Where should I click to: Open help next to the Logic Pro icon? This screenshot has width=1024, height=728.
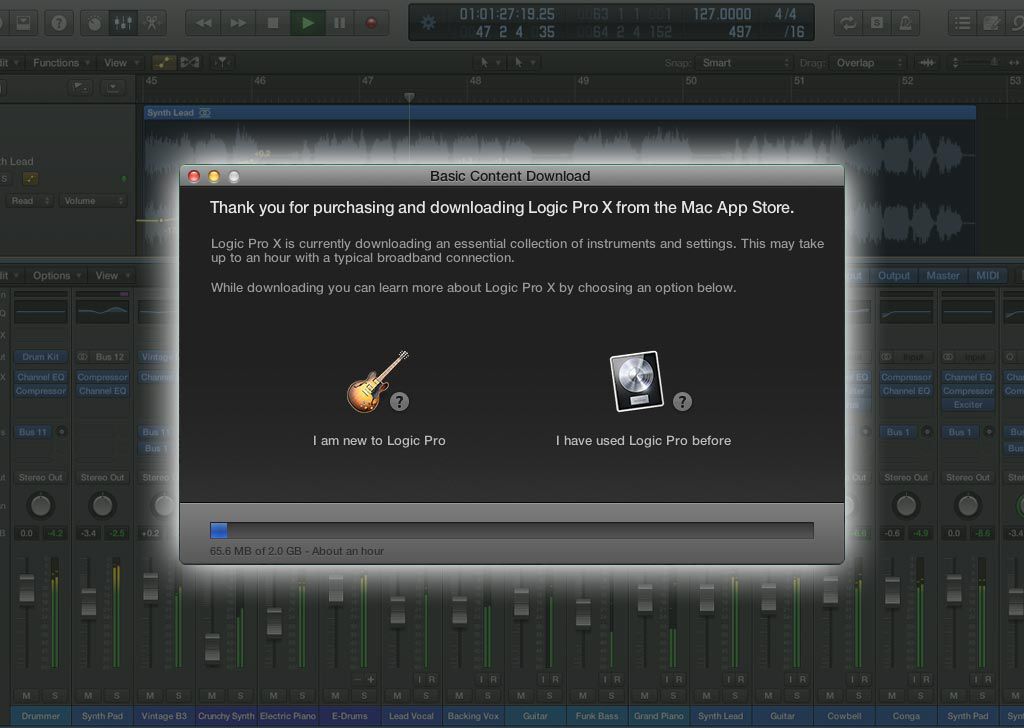point(682,402)
